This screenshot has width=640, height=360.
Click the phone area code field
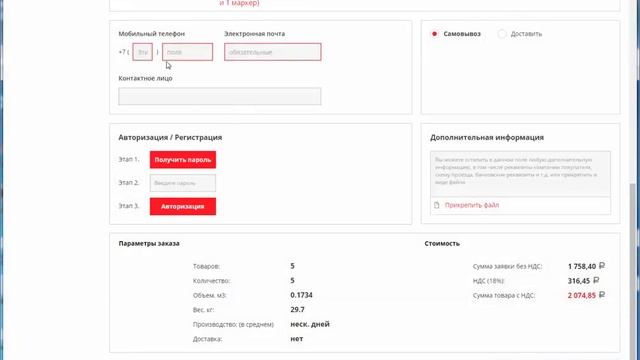point(142,52)
